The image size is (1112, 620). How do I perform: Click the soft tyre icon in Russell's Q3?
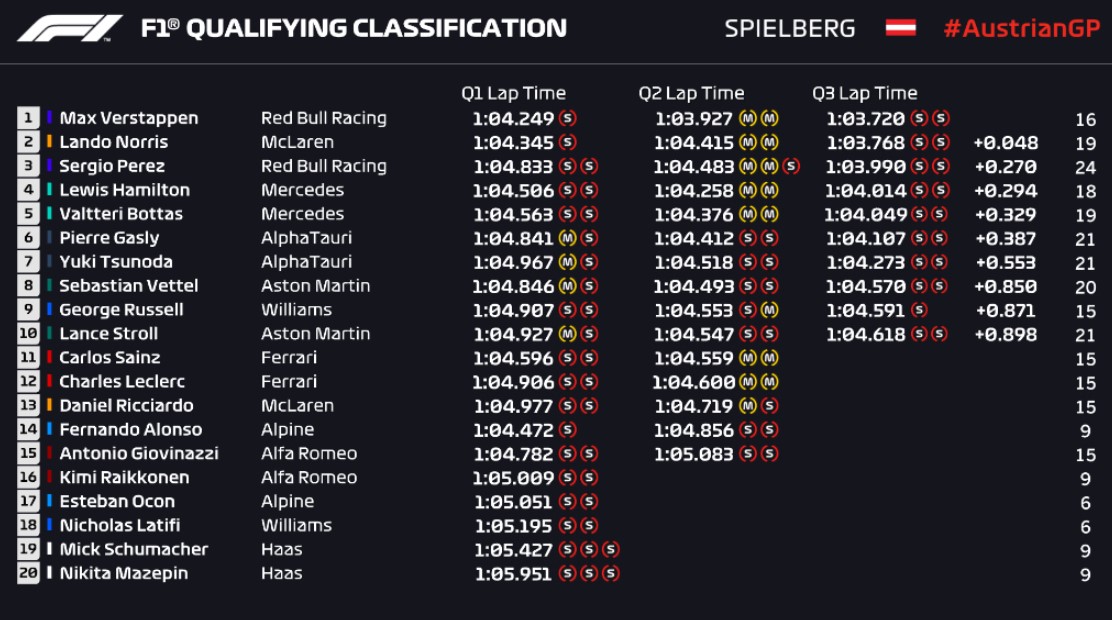(918, 310)
